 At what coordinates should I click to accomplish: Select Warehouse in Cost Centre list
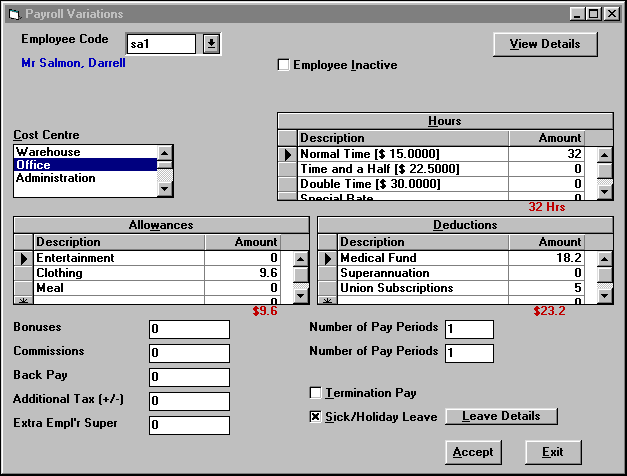point(85,152)
